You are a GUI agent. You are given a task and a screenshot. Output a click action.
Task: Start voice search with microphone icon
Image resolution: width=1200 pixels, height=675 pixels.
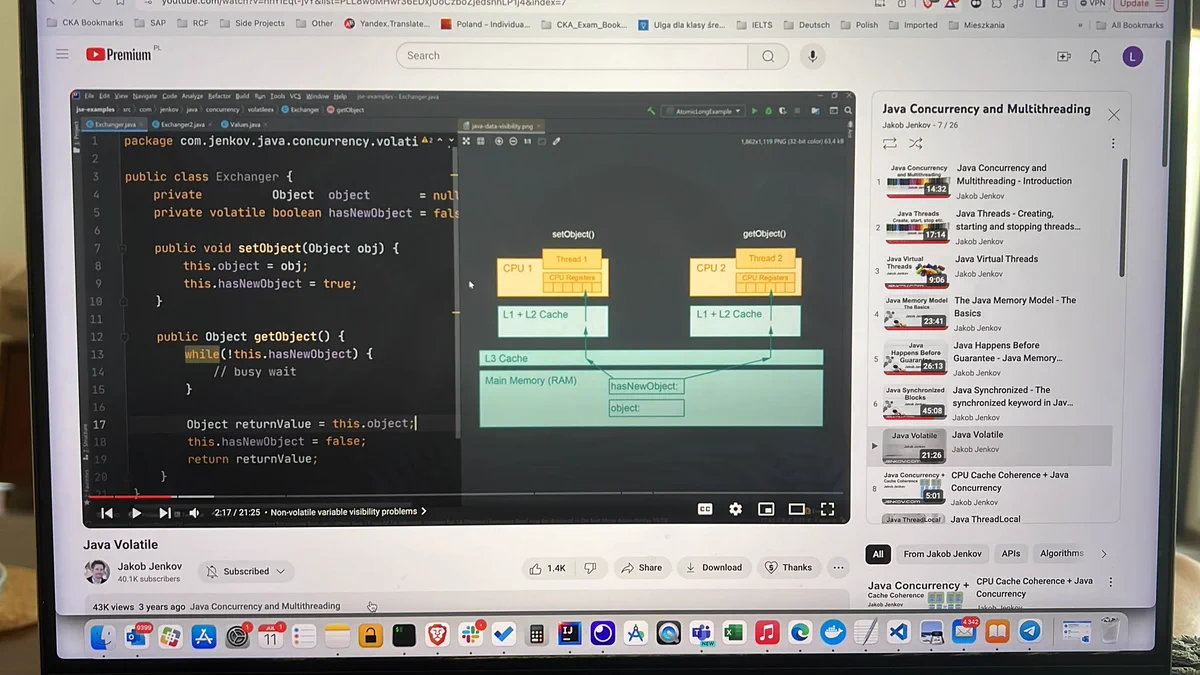tap(812, 56)
